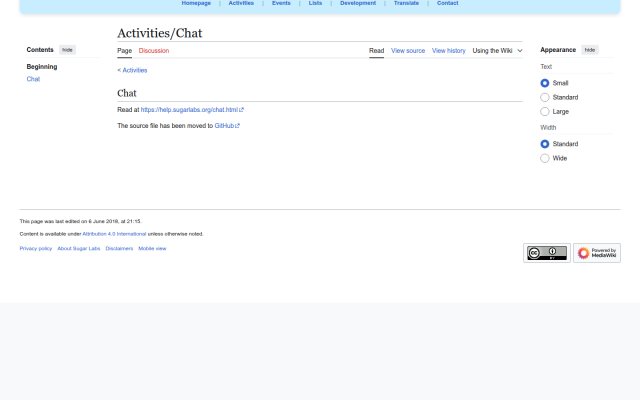This screenshot has height=400, width=640.
Task: Hide the Appearance panel
Action: click(589, 50)
